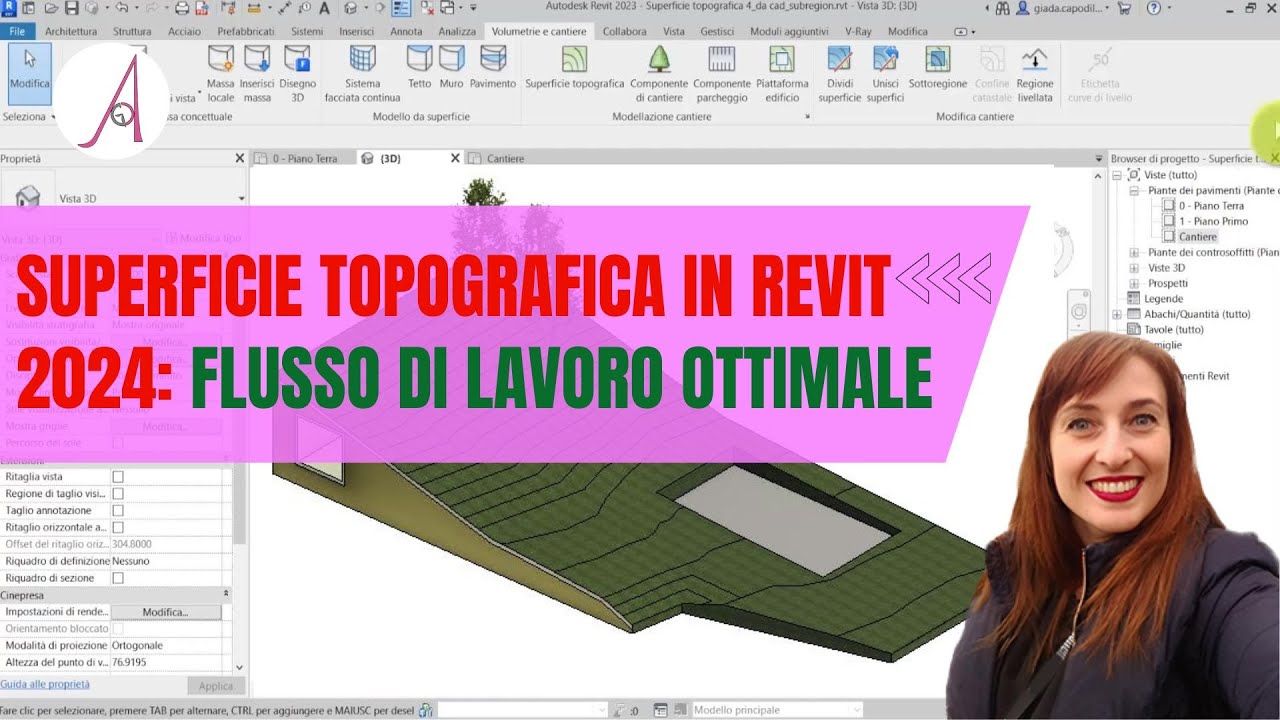Switch to the Annota ribbon tab
The width and height of the screenshot is (1280, 720).
pos(406,31)
